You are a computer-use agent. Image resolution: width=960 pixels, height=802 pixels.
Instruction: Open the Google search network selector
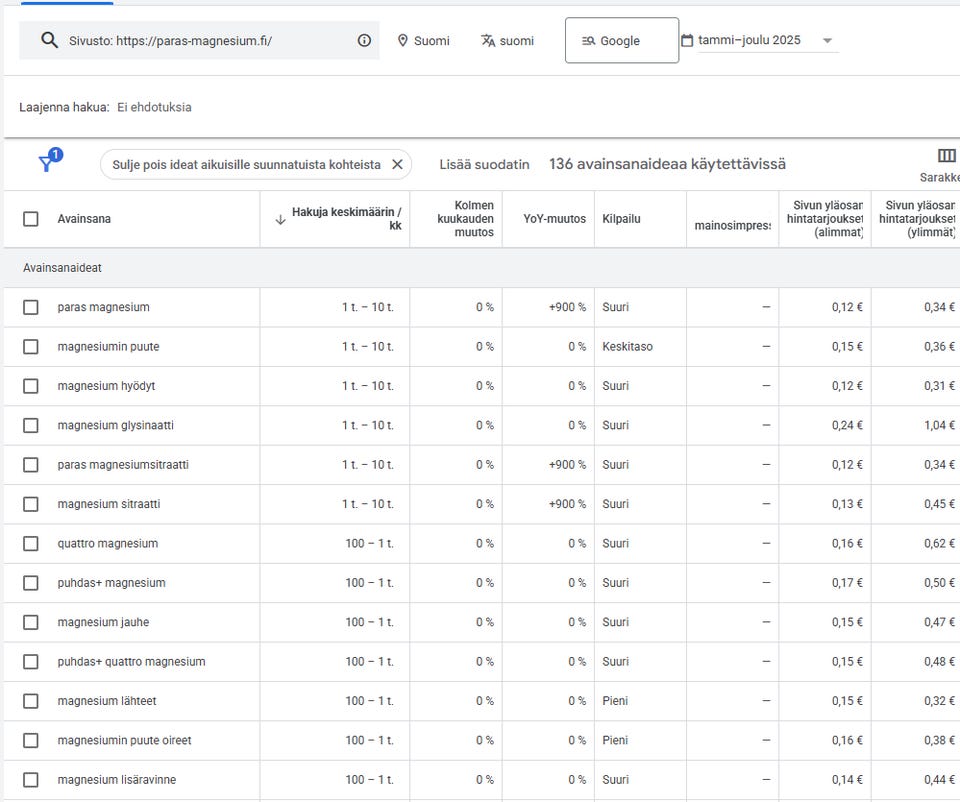(621, 41)
